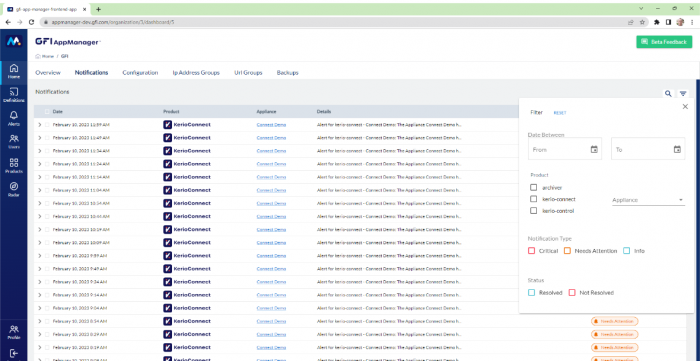
Task: Click the filter funnel icon
Action: tap(683, 94)
